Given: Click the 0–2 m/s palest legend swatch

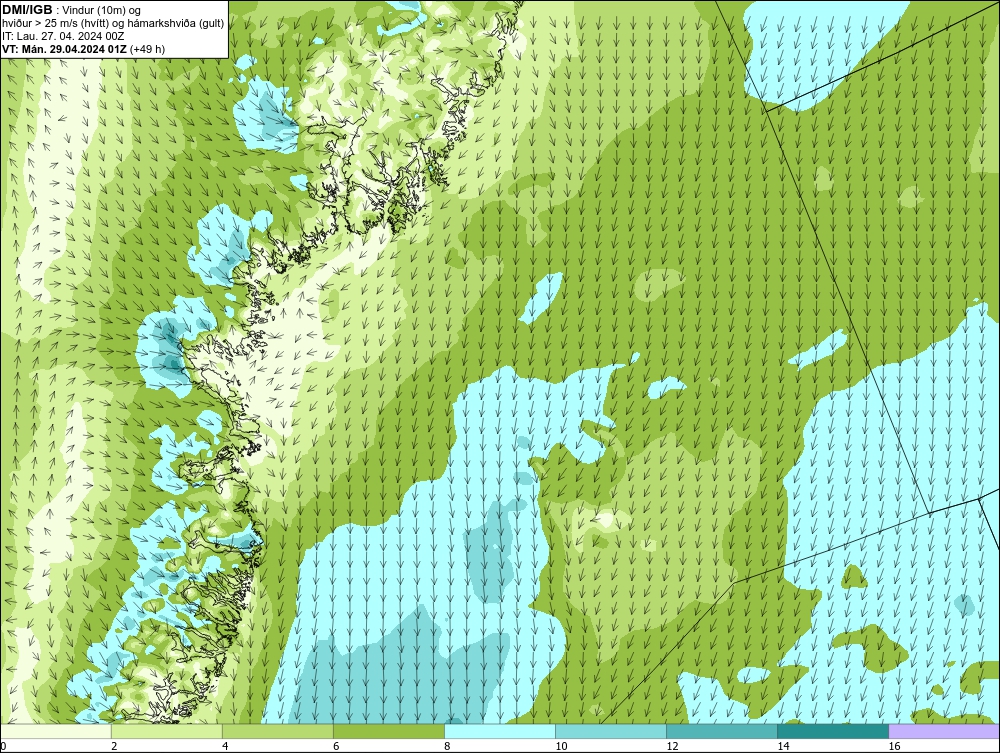Looking at the screenshot, I should pos(55,731).
